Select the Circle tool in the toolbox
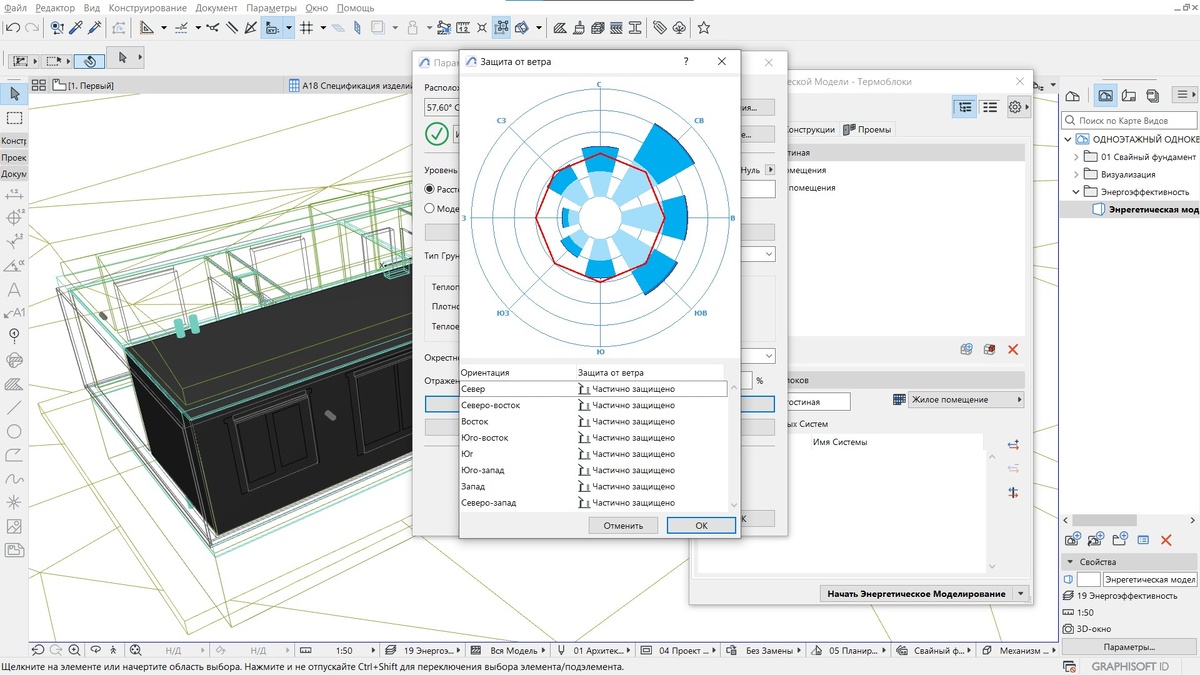1200x675 pixels. point(14,432)
